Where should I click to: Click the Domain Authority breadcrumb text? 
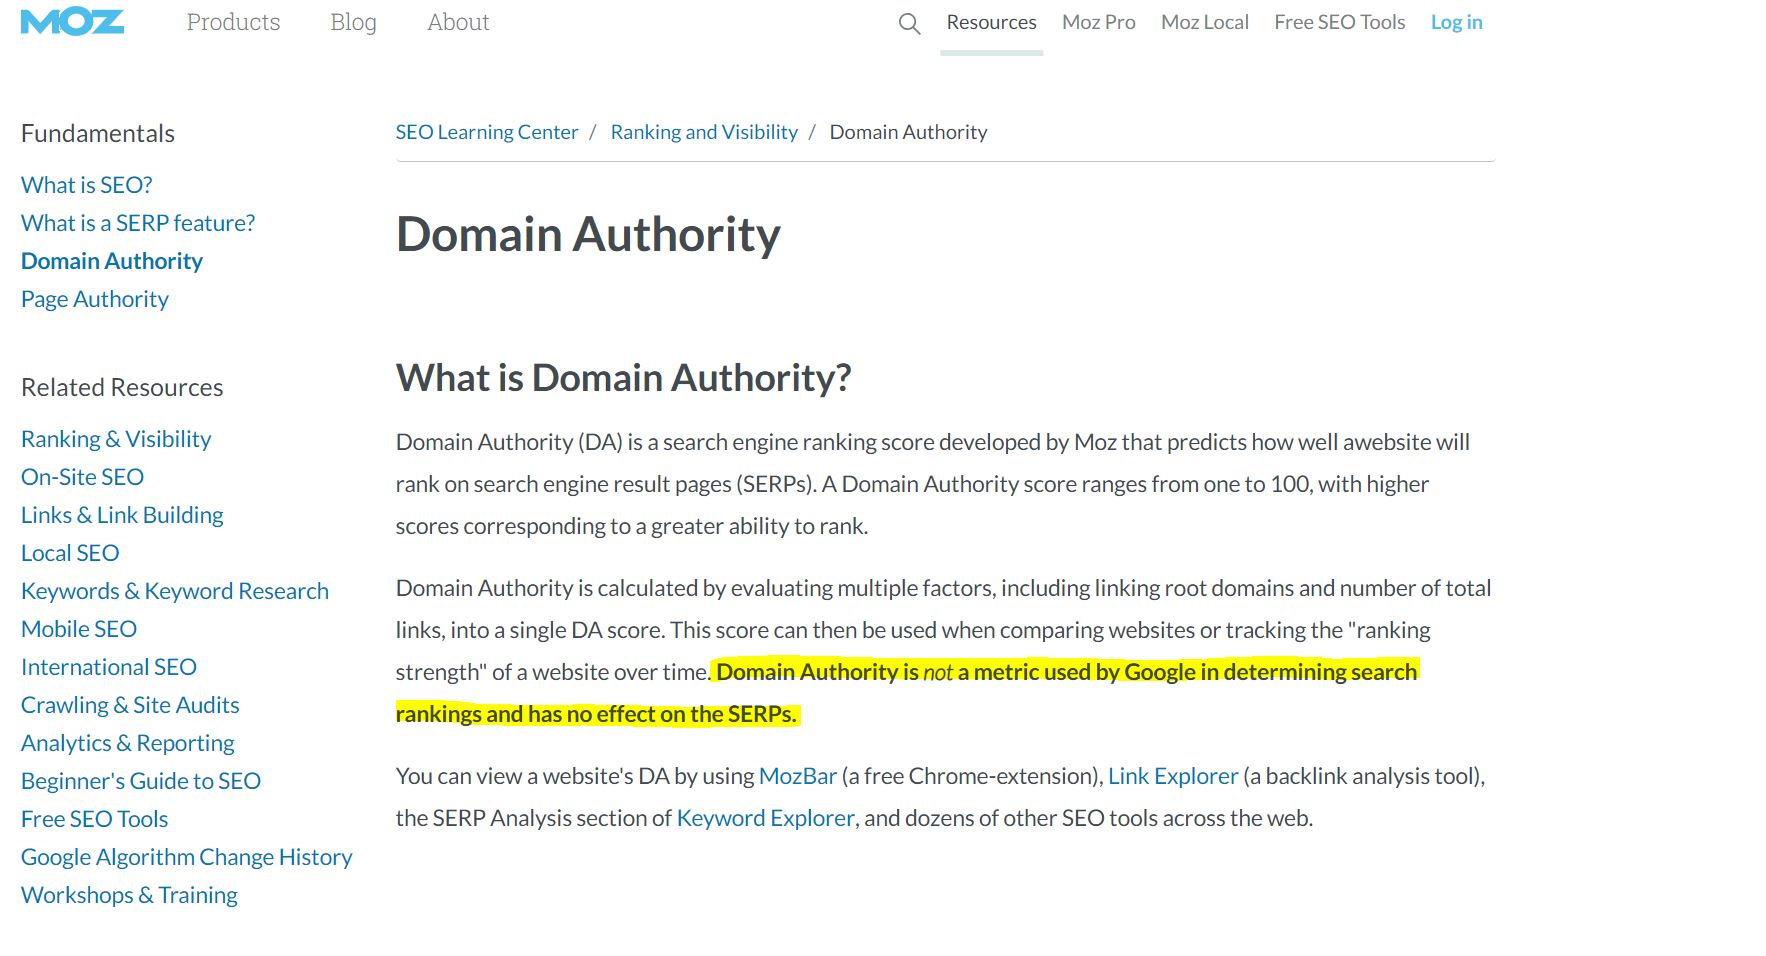click(x=908, y=132)
